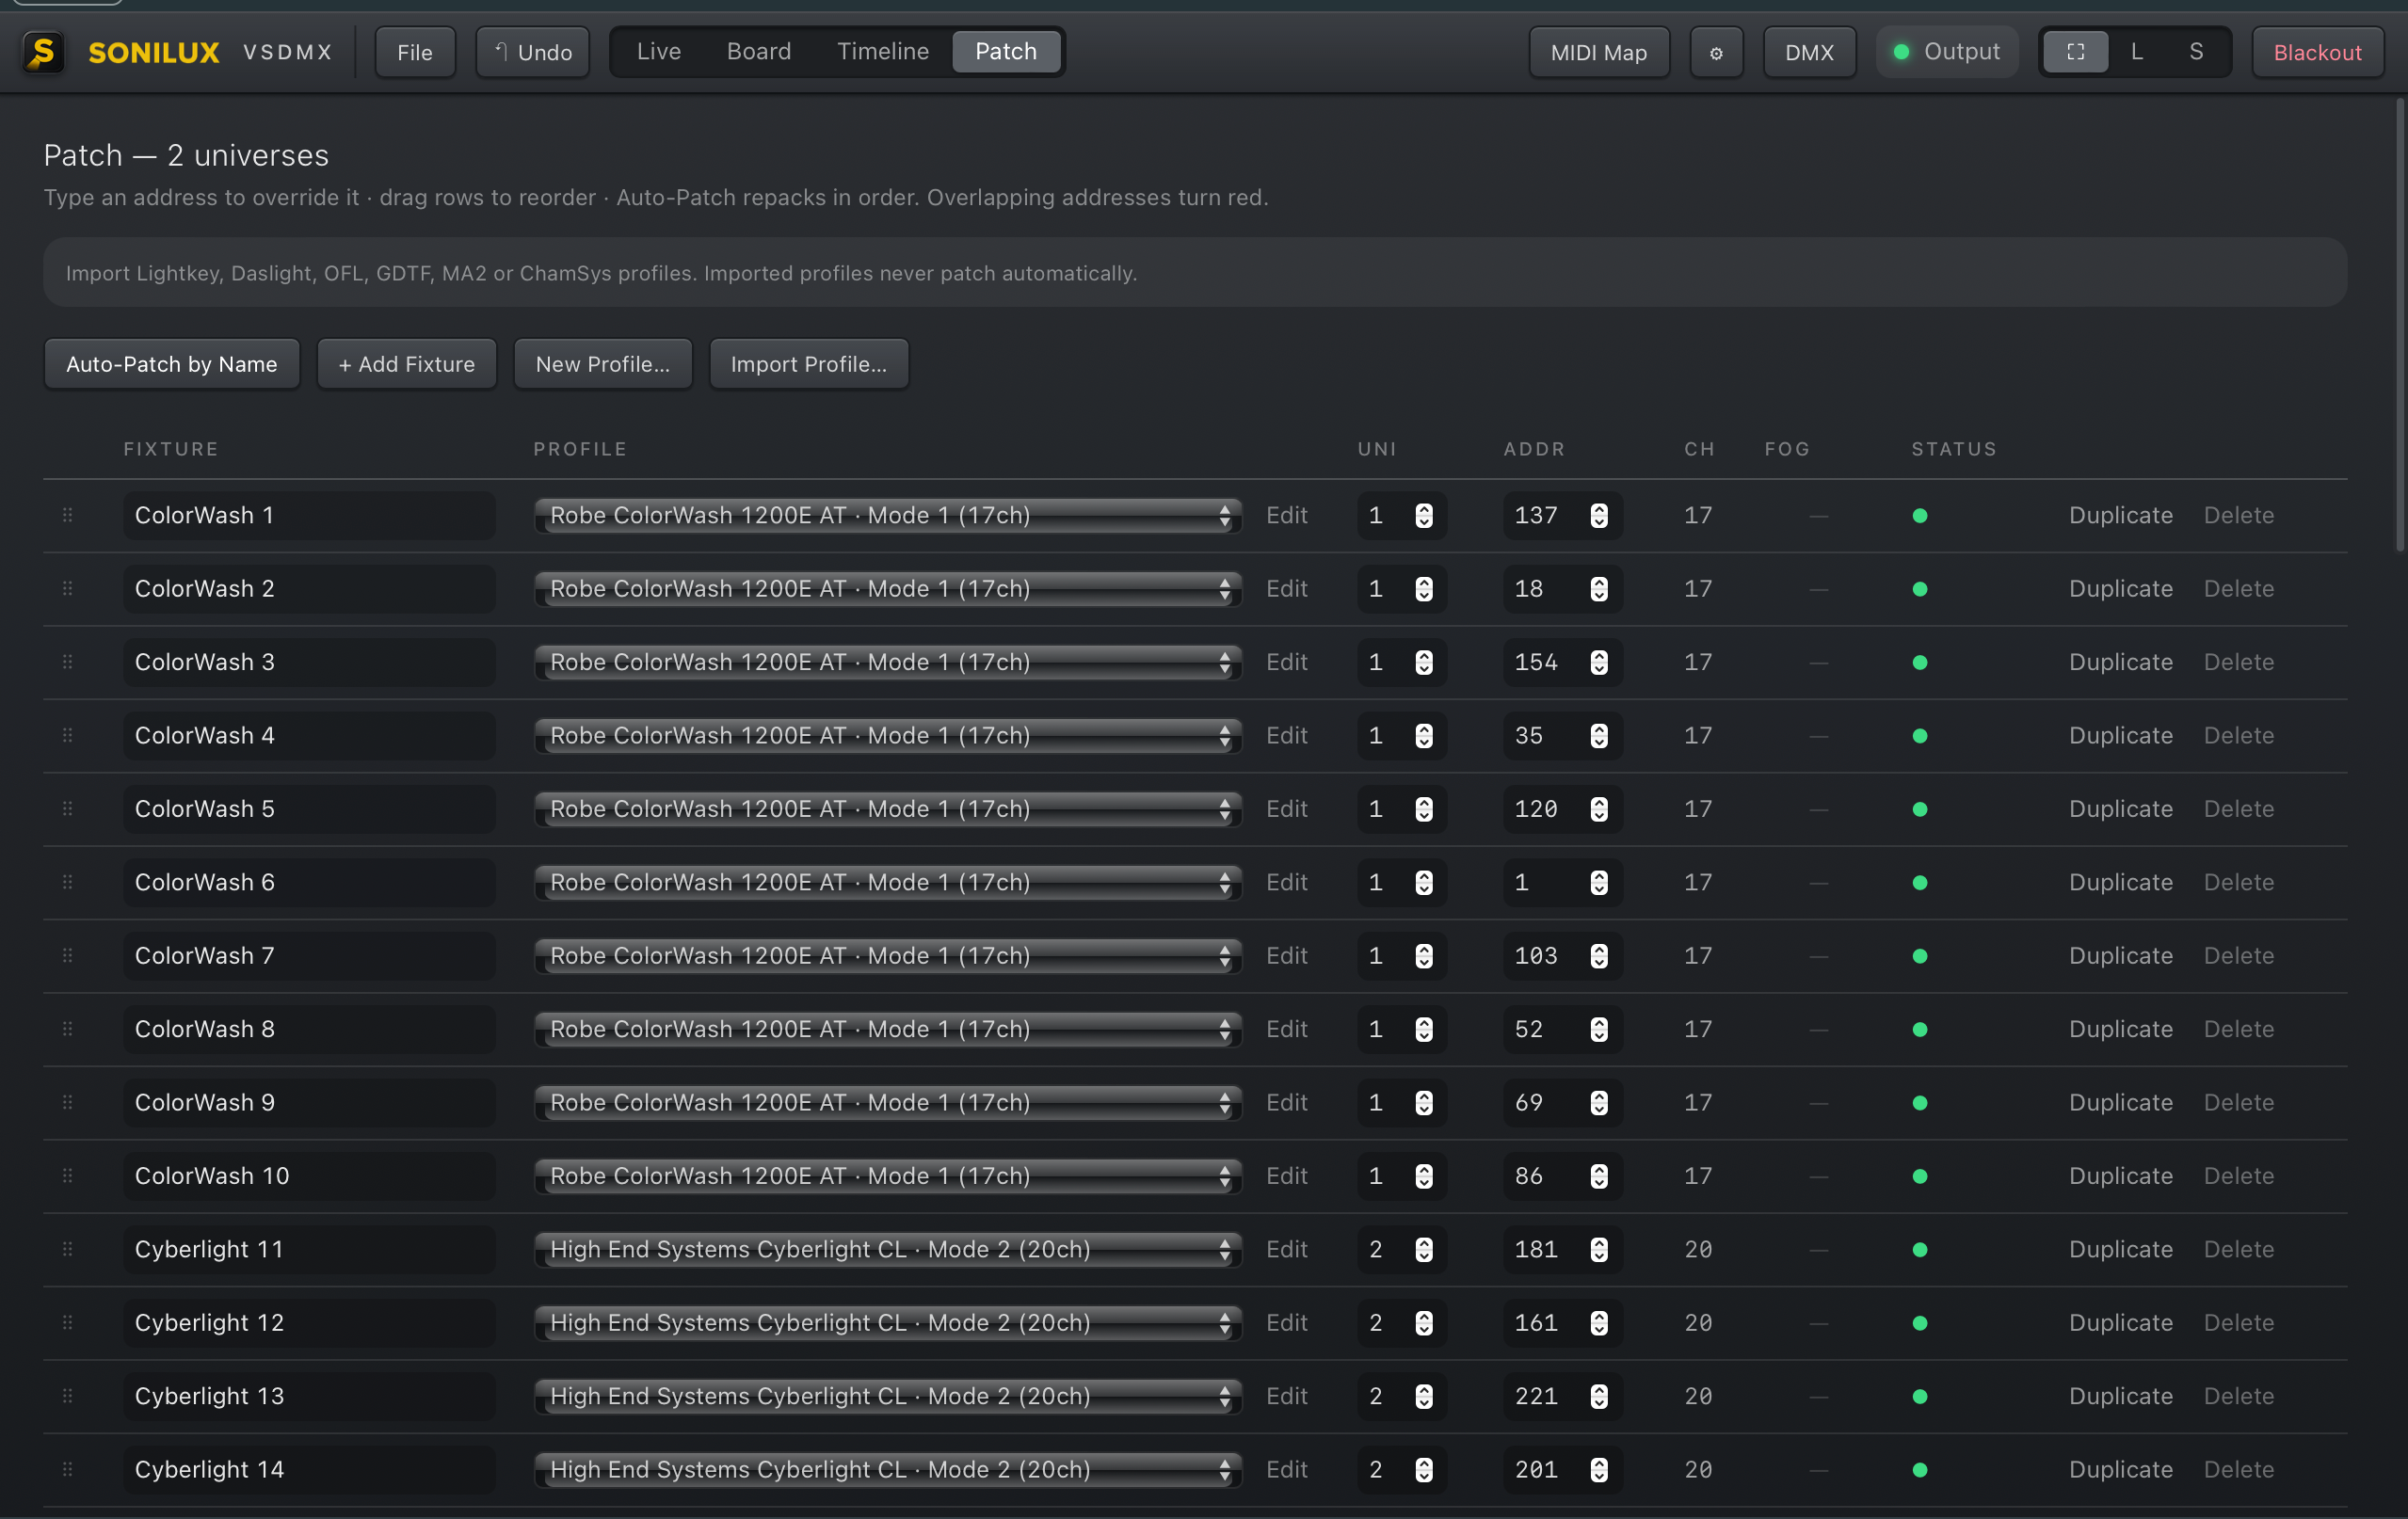
Task: Grab the drag handle for ColorWash 3
Action: 68,662
